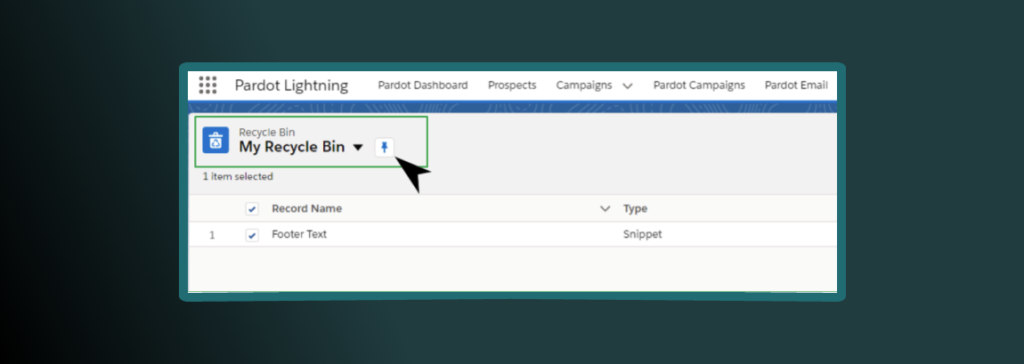The width and height of the screenshot is (1024, 364).
Task: Open the Campaigns tab
Action: click(584, 85)
